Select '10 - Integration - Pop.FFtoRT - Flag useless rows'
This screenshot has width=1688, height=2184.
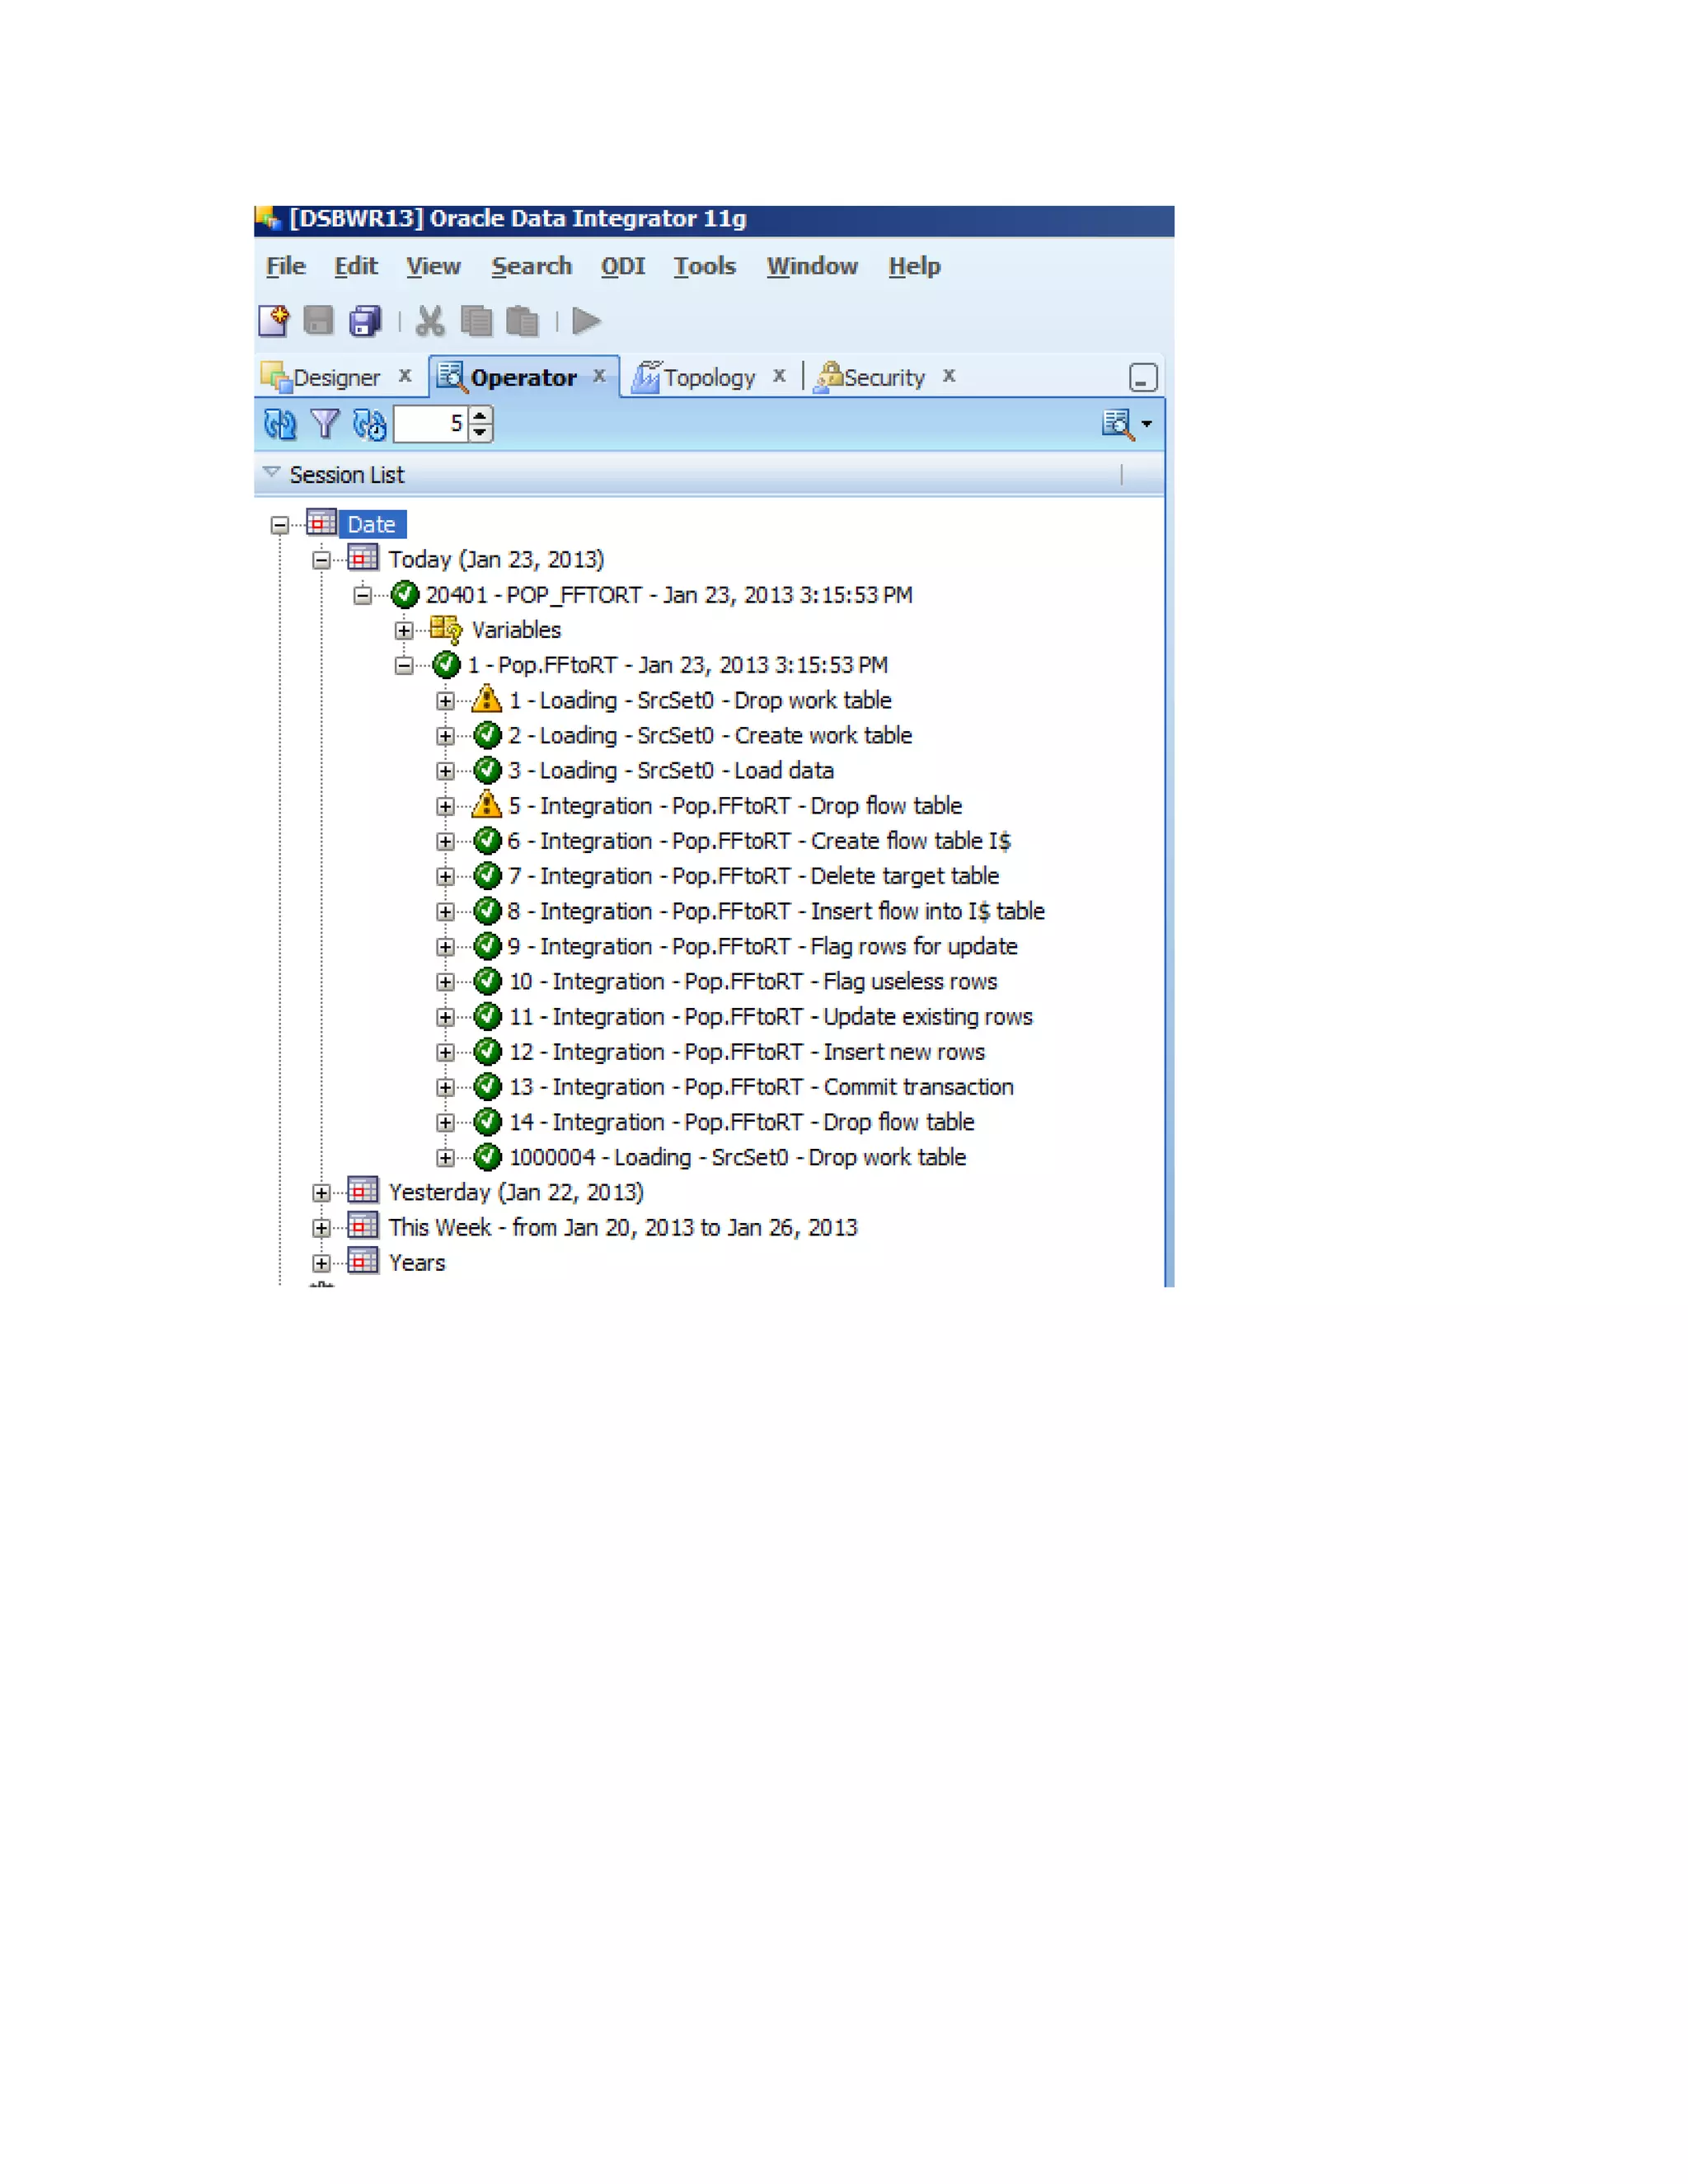753,981
